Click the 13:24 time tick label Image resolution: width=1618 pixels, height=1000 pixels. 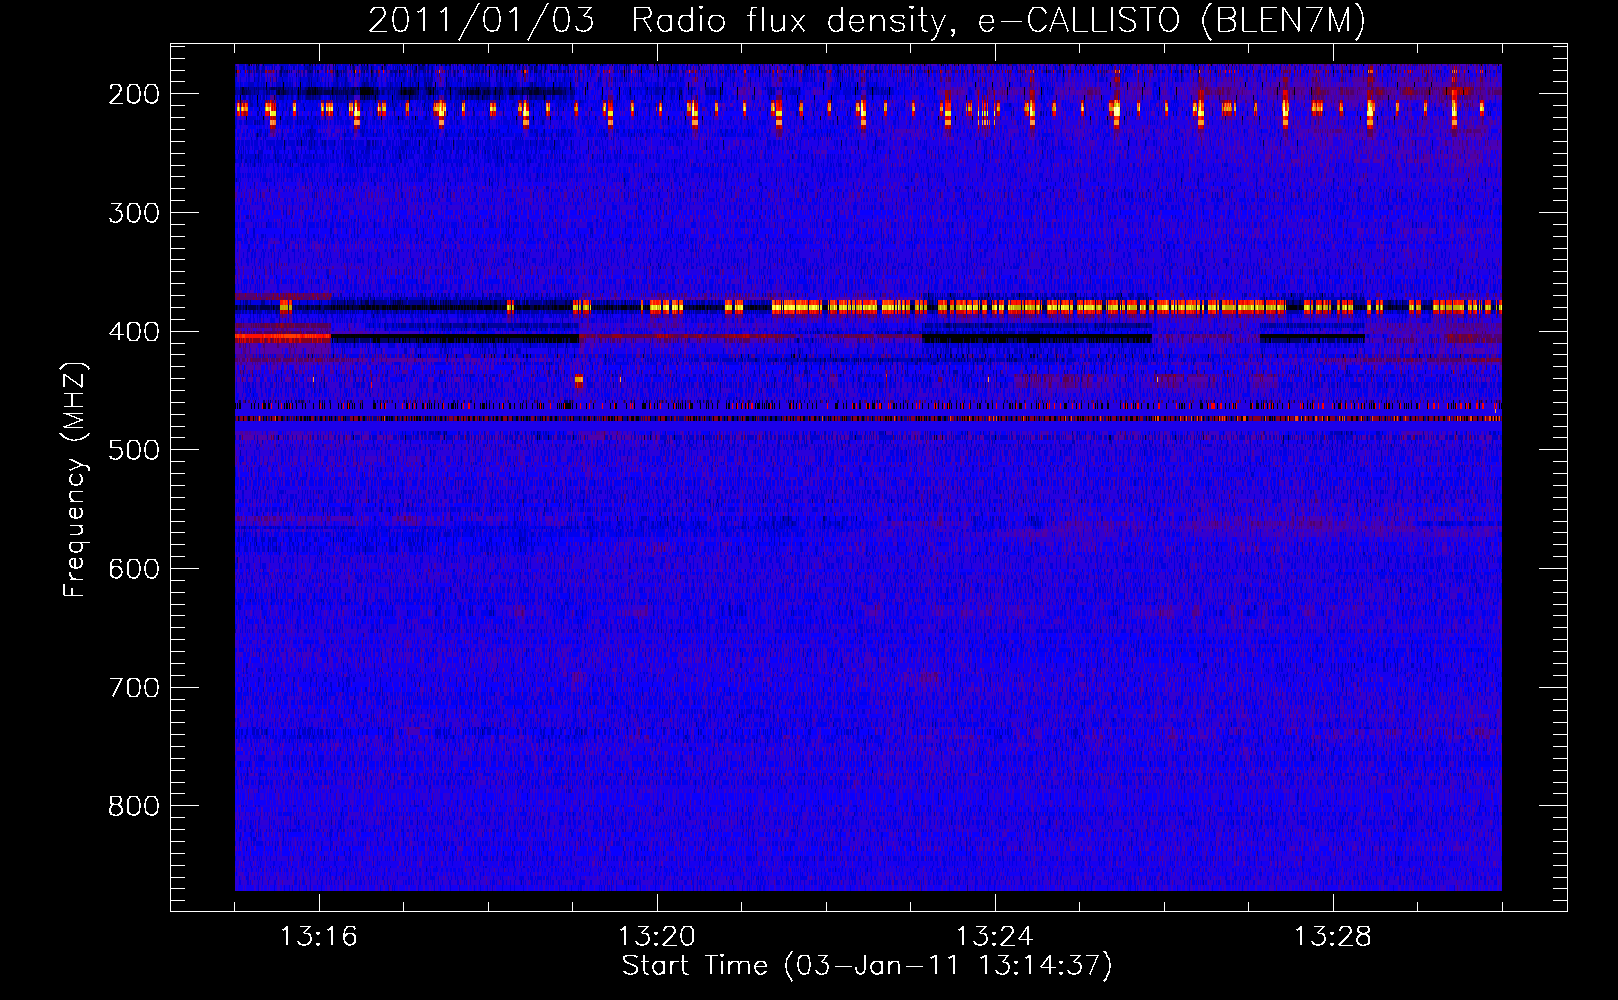tap(994, 937)
